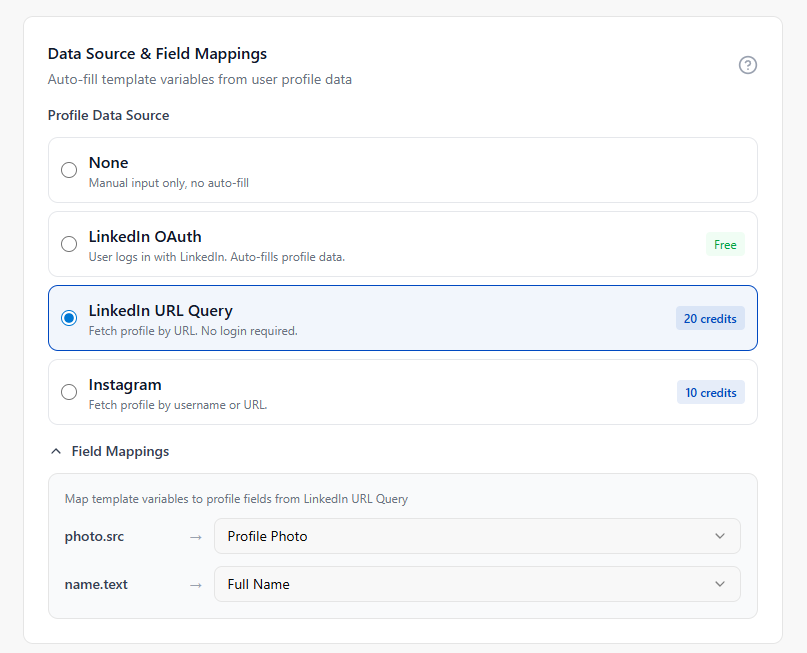This screenshot has width=807, height=653.
Task: Select the None data source option
Action: [69, 170]
